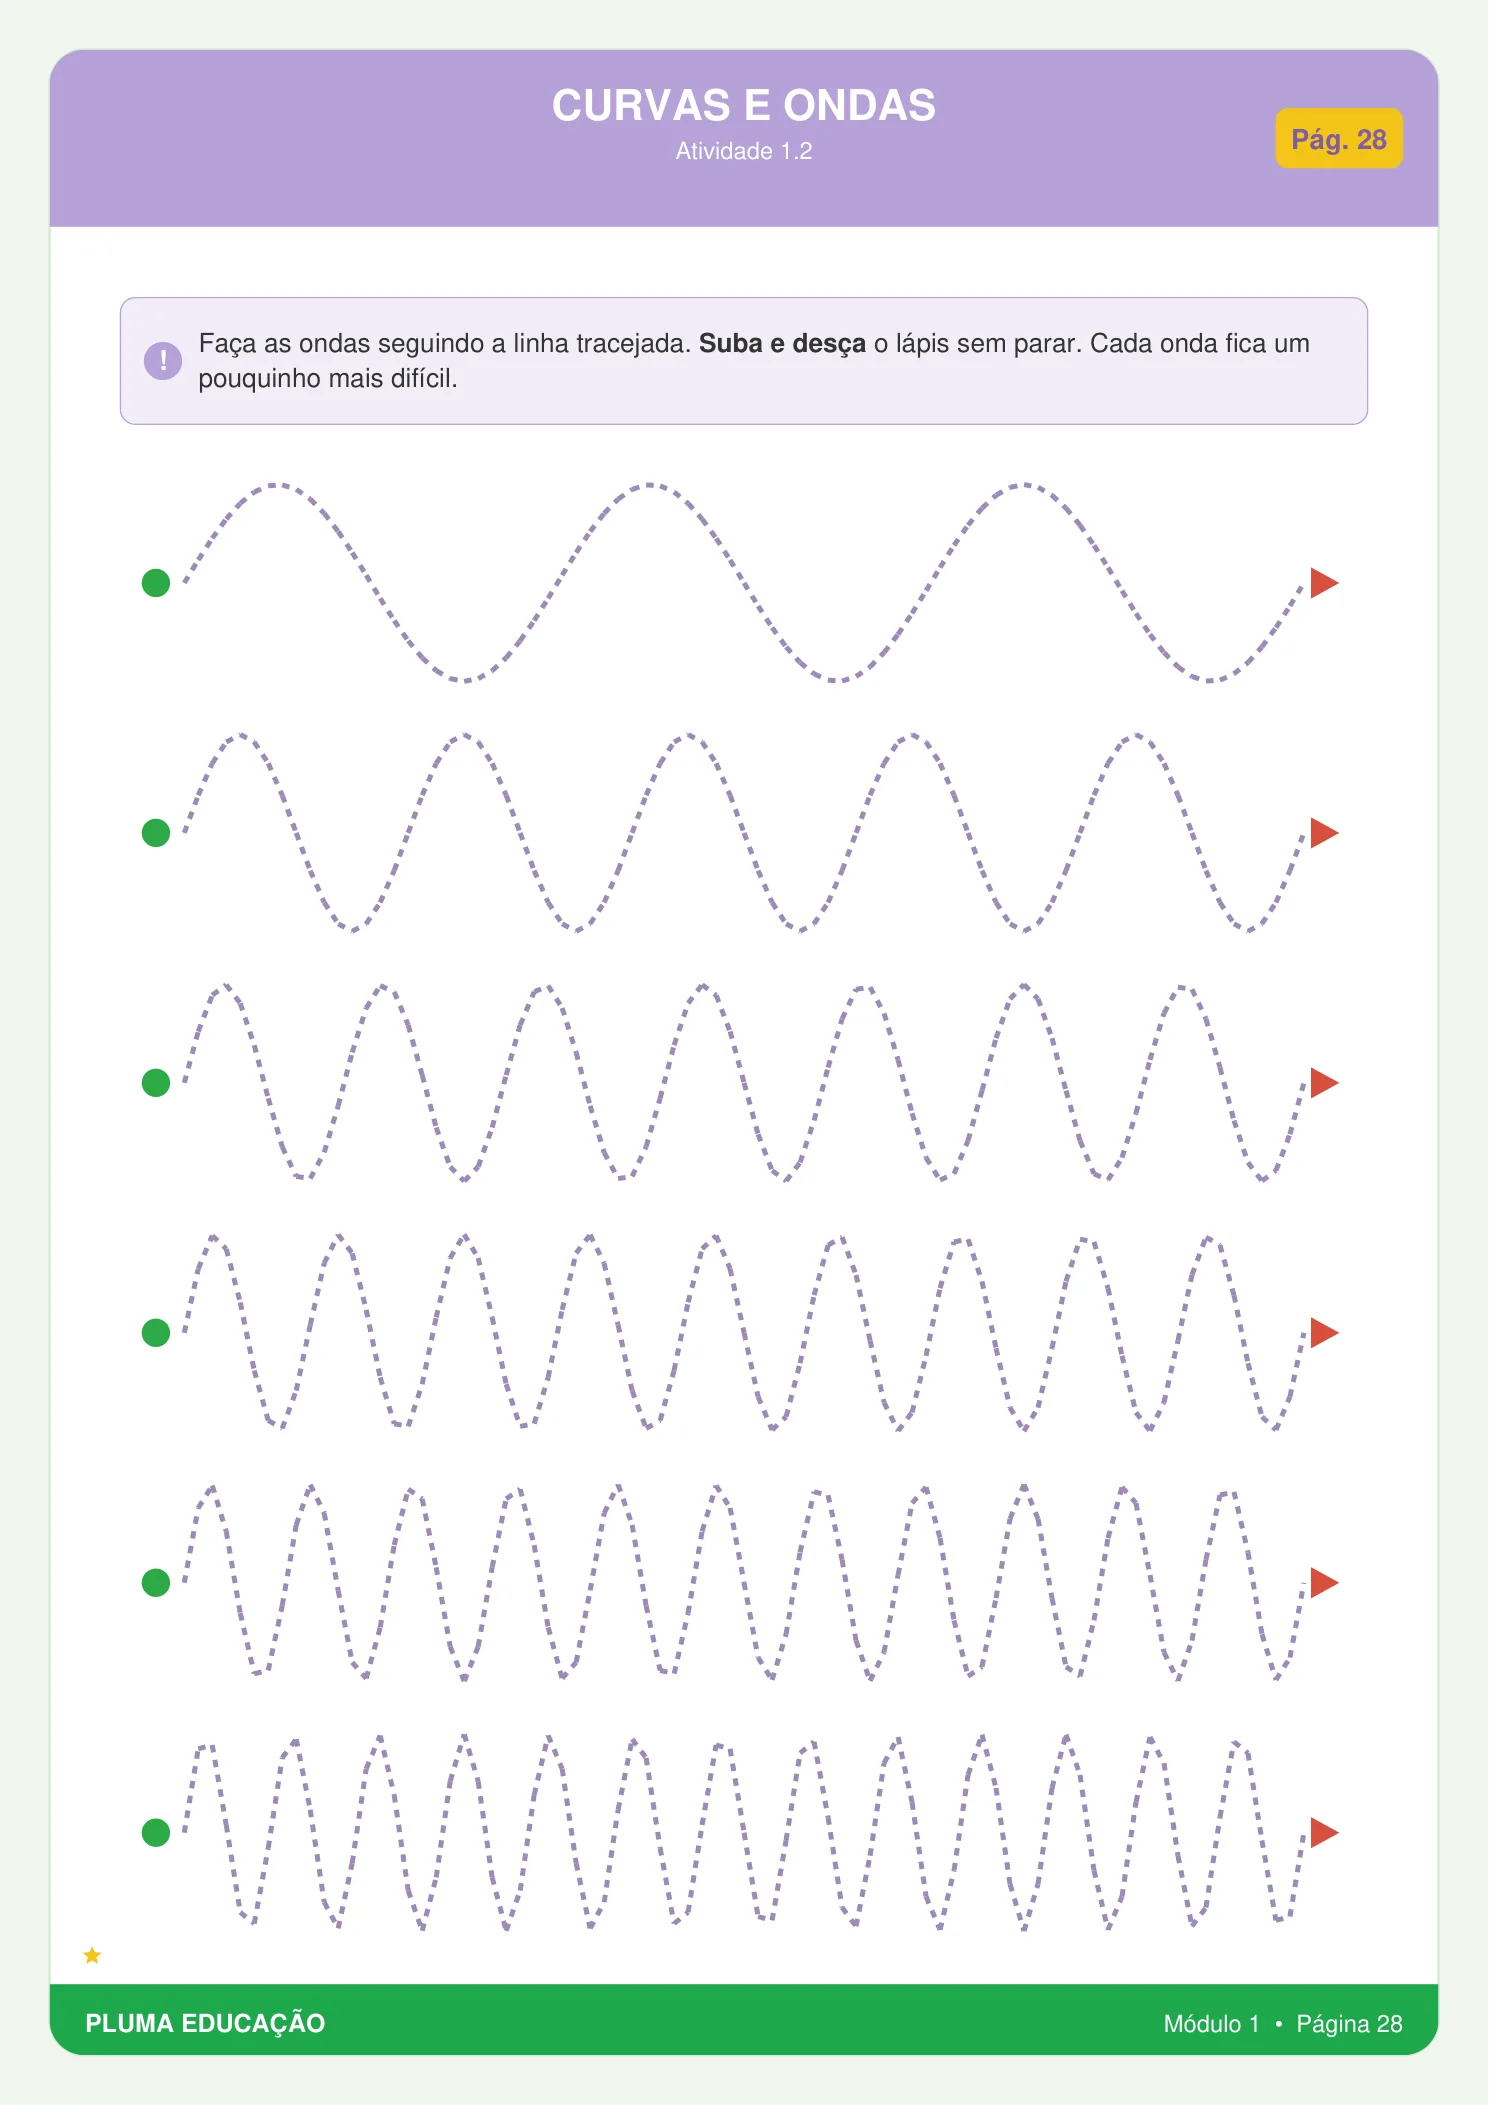Viewport: 1489px width, 2105px height.
Task: Click the bold Suba e desça text
Action: [x=782, y=344]
